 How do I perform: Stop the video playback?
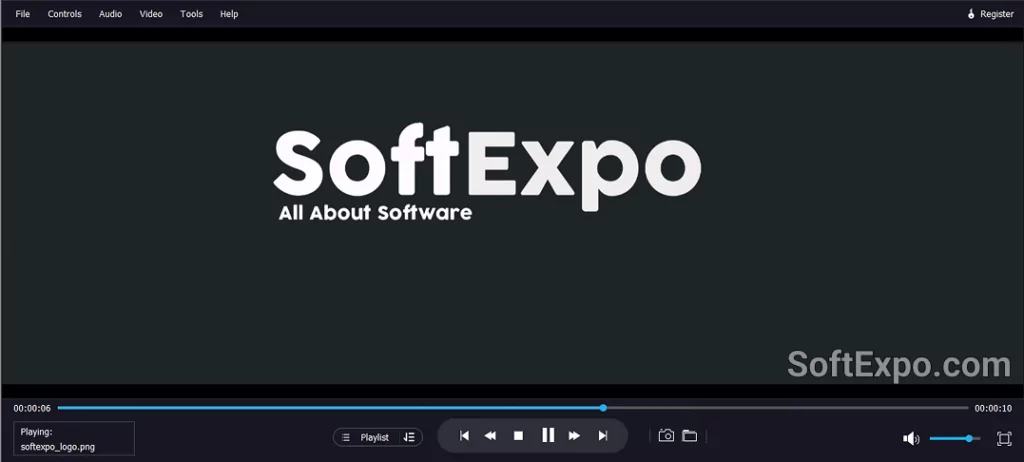(518, 436)
